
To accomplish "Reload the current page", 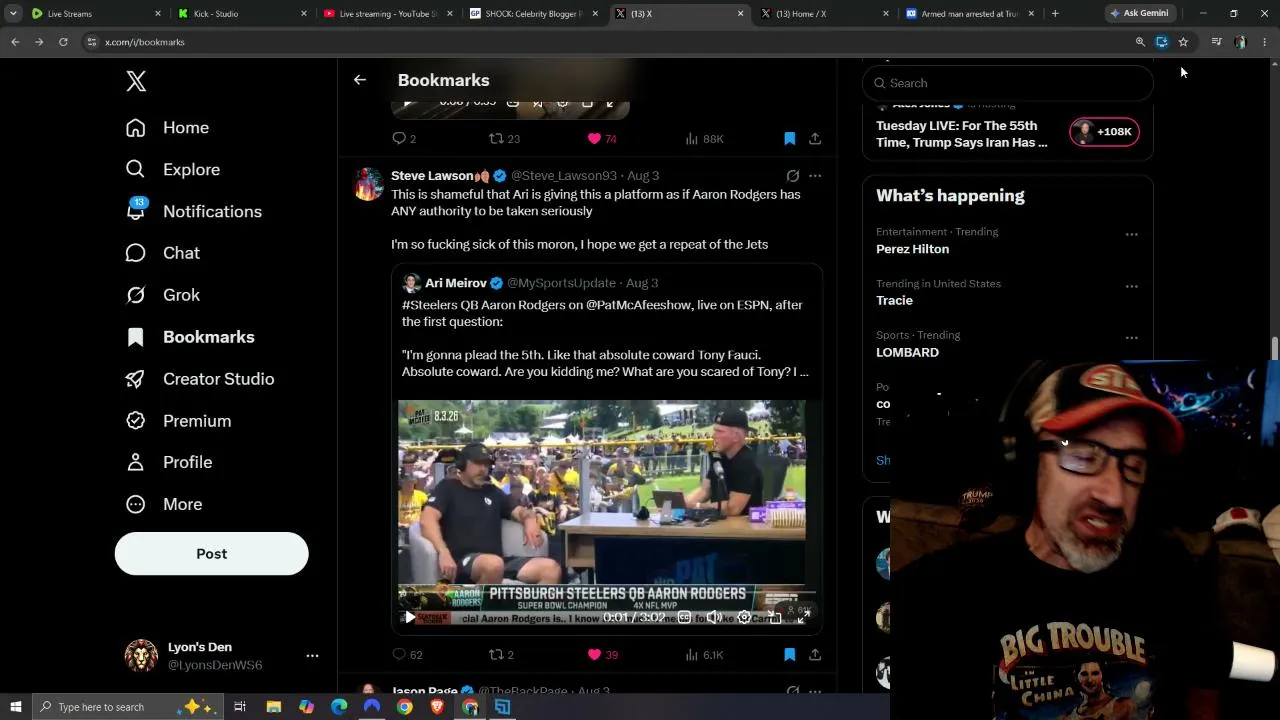I will 63,42.
